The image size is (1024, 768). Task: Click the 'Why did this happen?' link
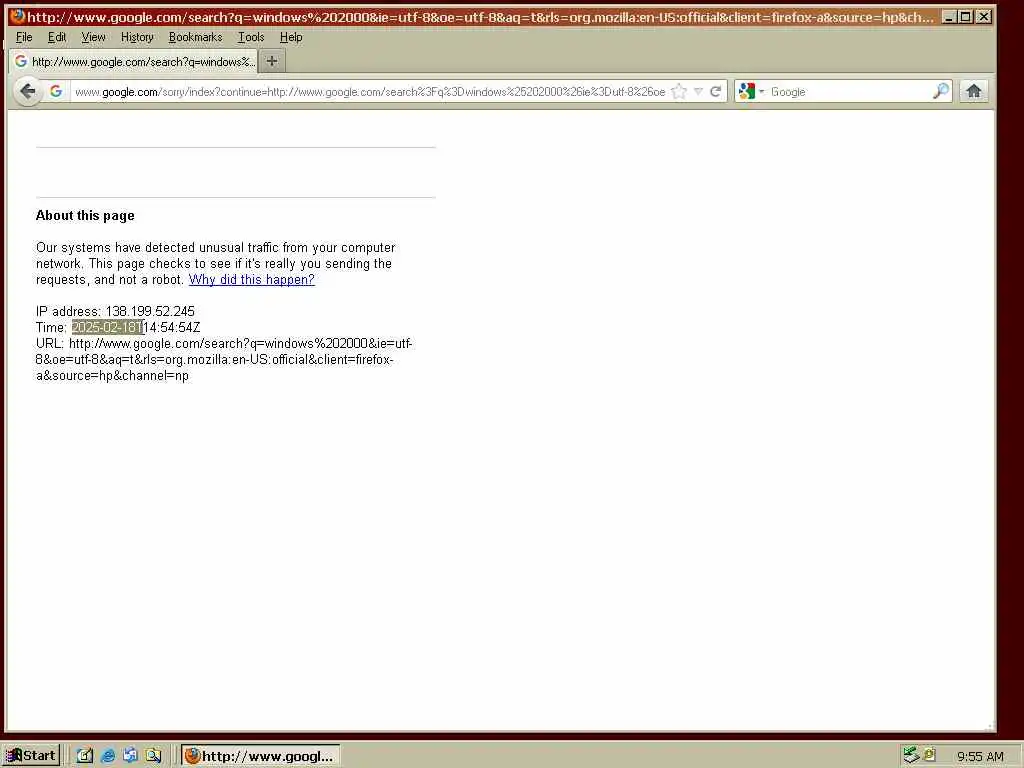point(251,280)
